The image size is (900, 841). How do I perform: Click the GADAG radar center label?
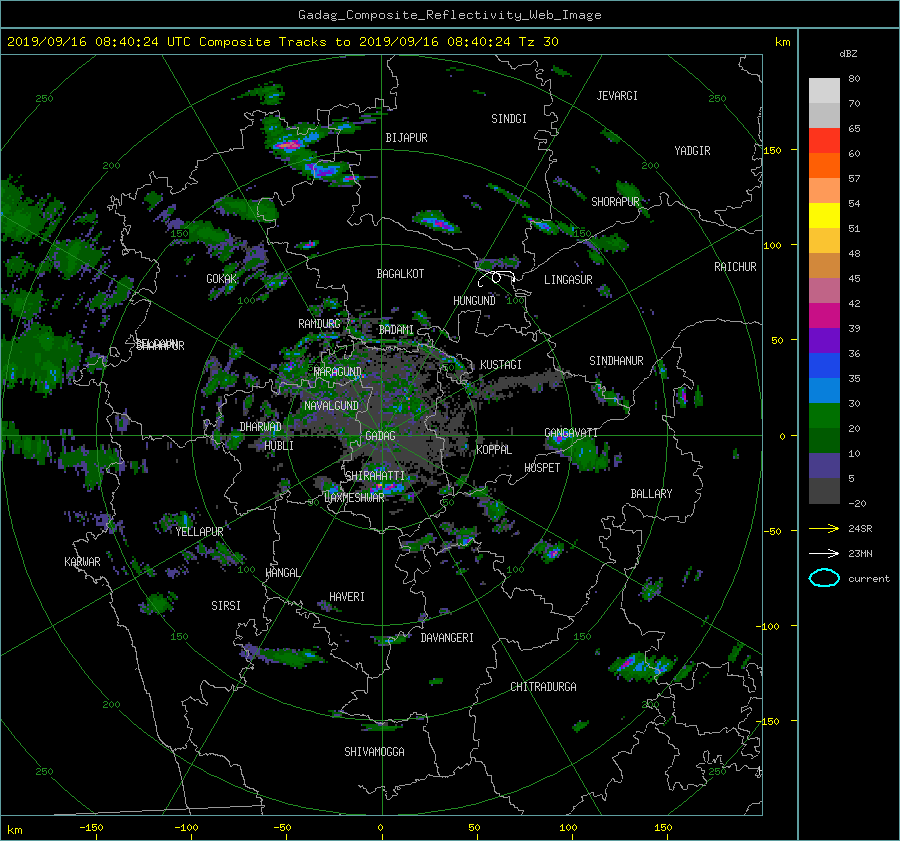(380, 436)
